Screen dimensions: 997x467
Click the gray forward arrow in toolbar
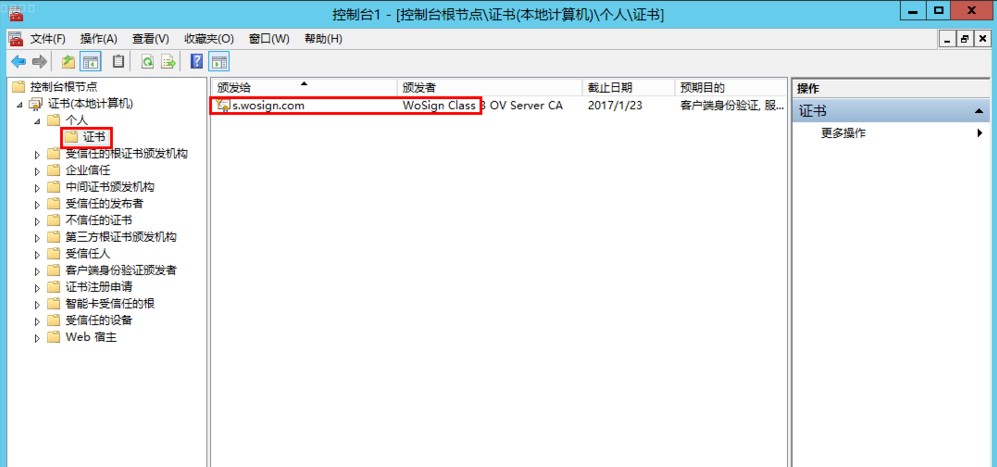click(39, 62)
